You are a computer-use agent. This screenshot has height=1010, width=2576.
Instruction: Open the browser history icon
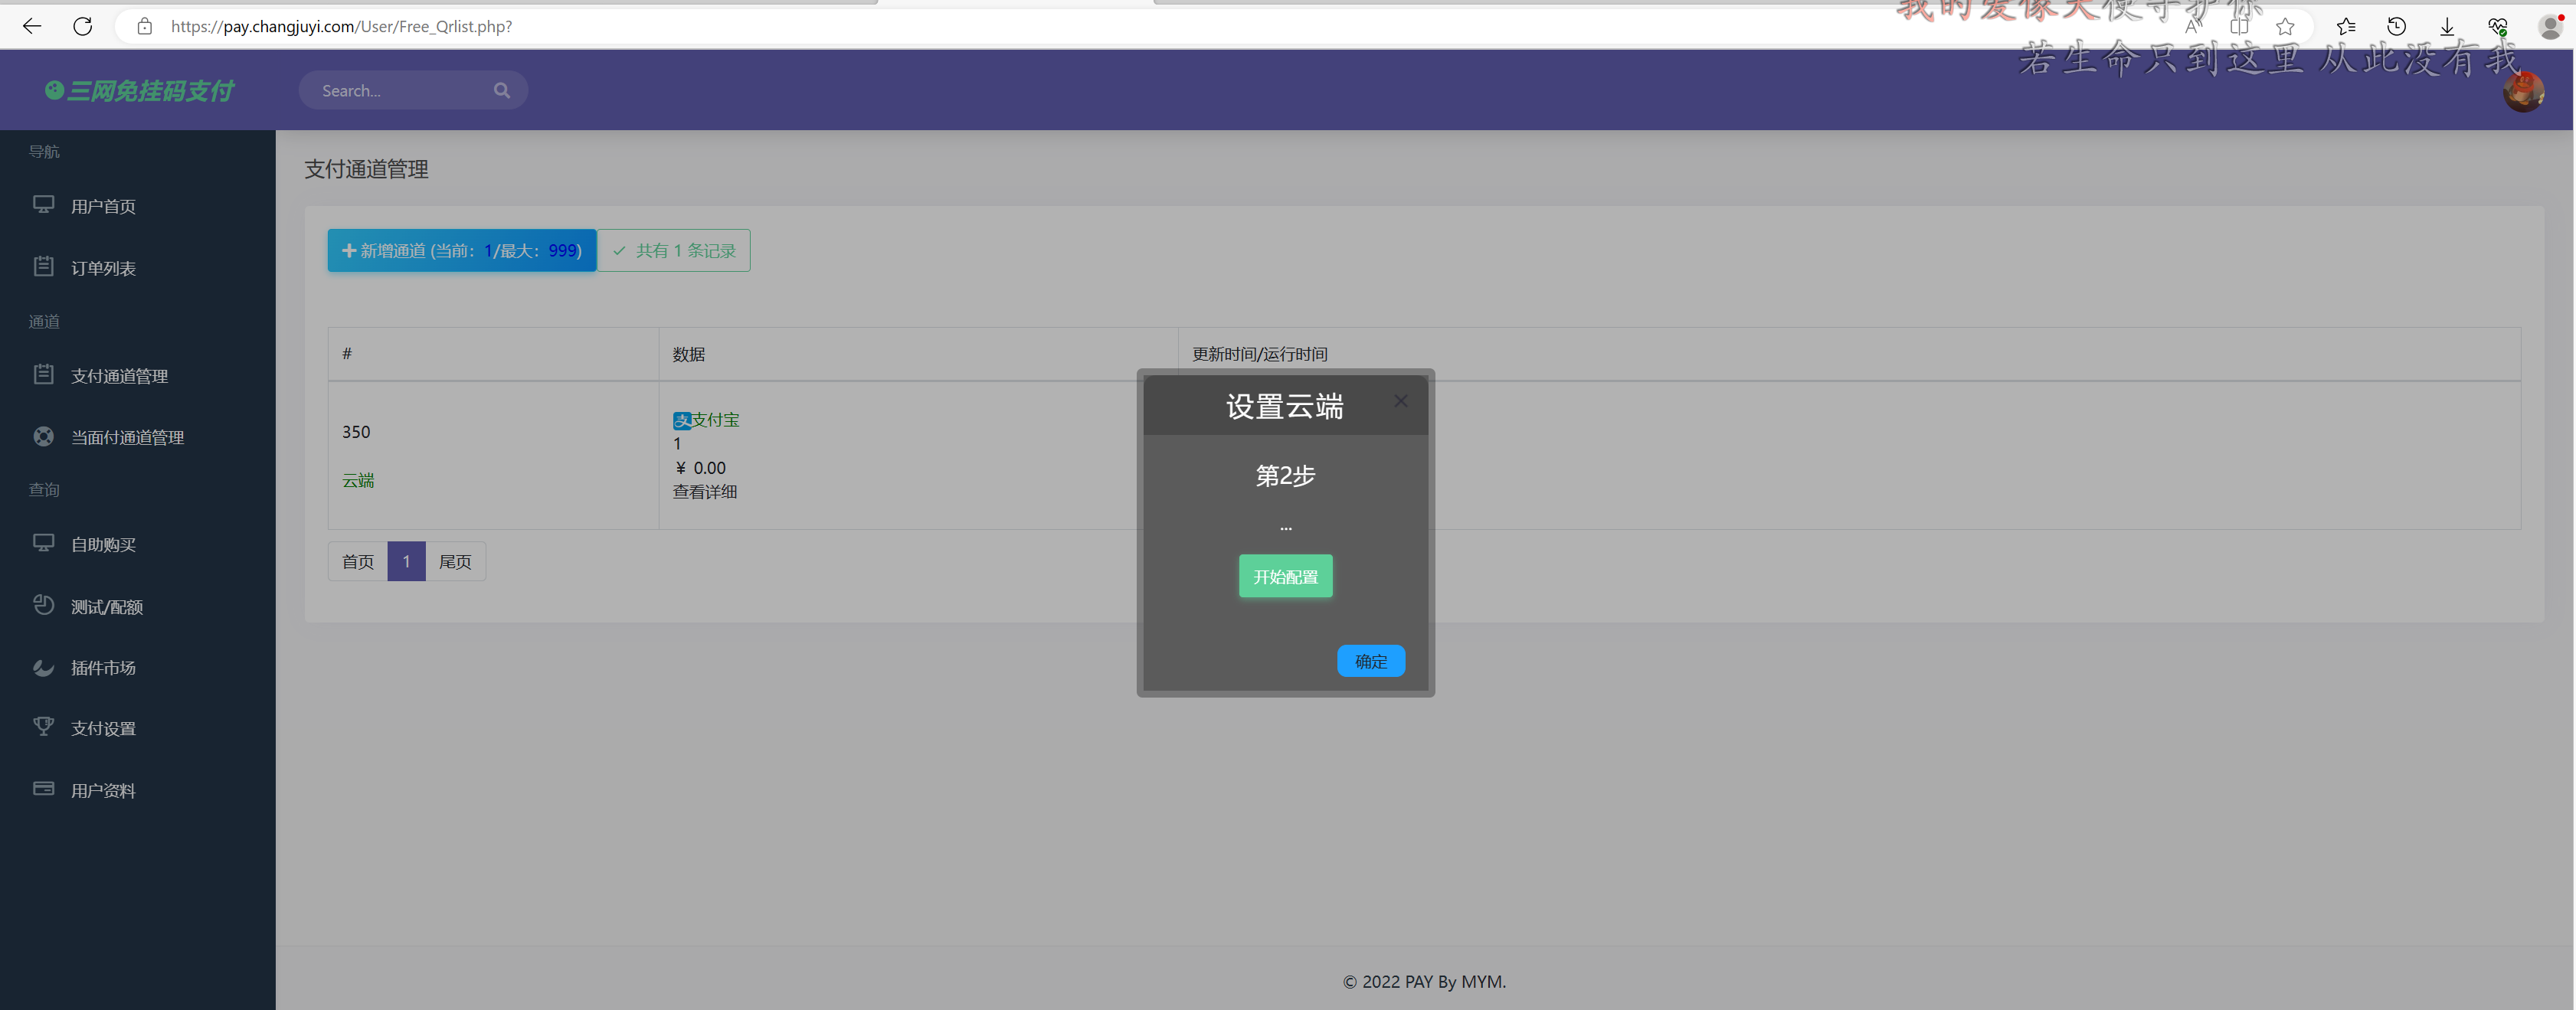(2396, 27)
